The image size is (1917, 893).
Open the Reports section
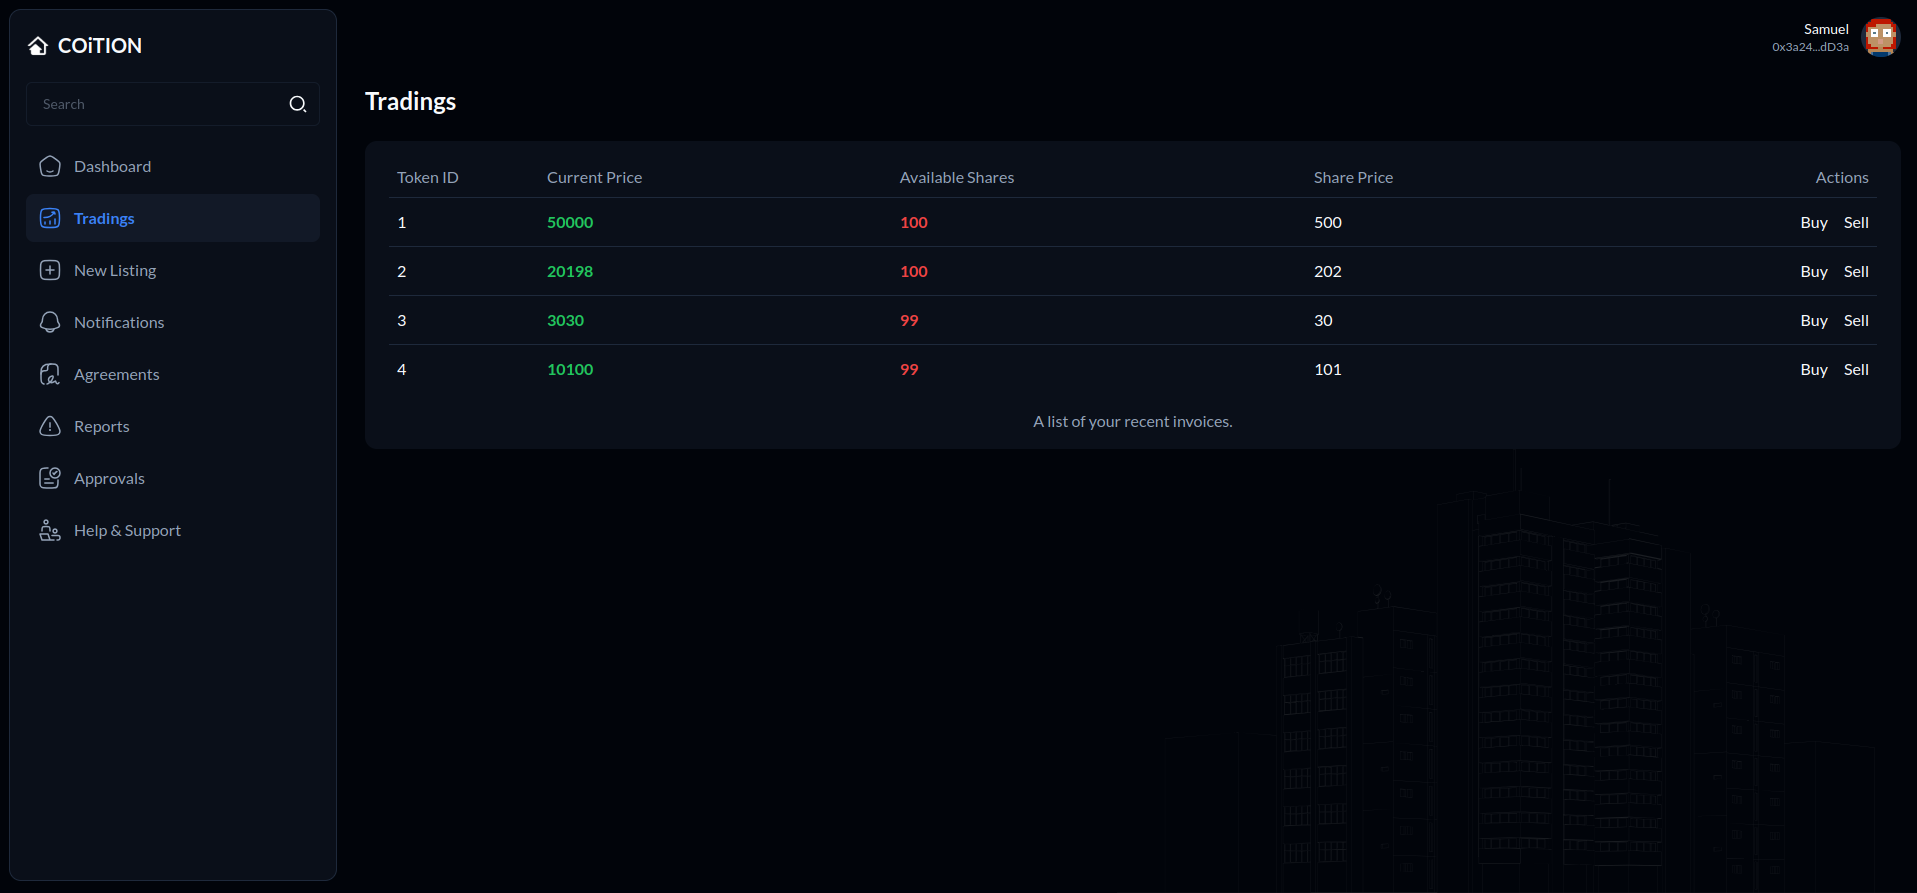point(173,426)
